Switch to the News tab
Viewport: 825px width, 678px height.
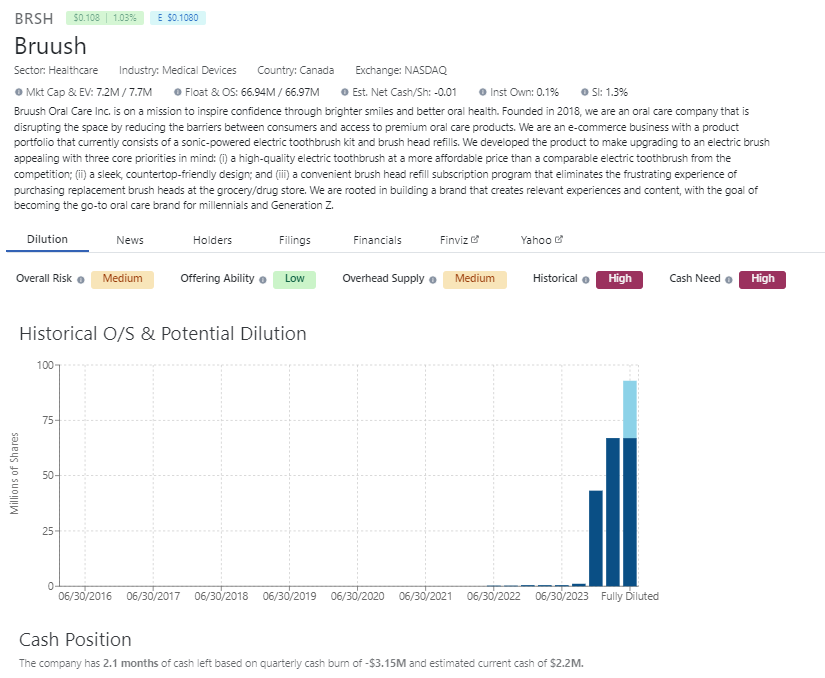pos(130,240)
